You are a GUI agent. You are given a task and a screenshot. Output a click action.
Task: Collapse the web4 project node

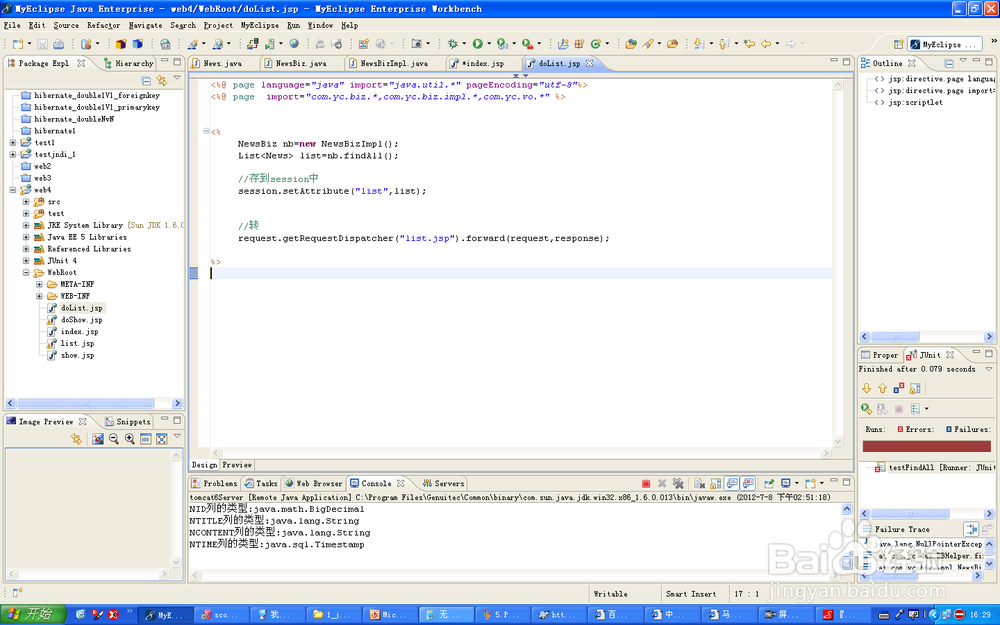(13, 190)
